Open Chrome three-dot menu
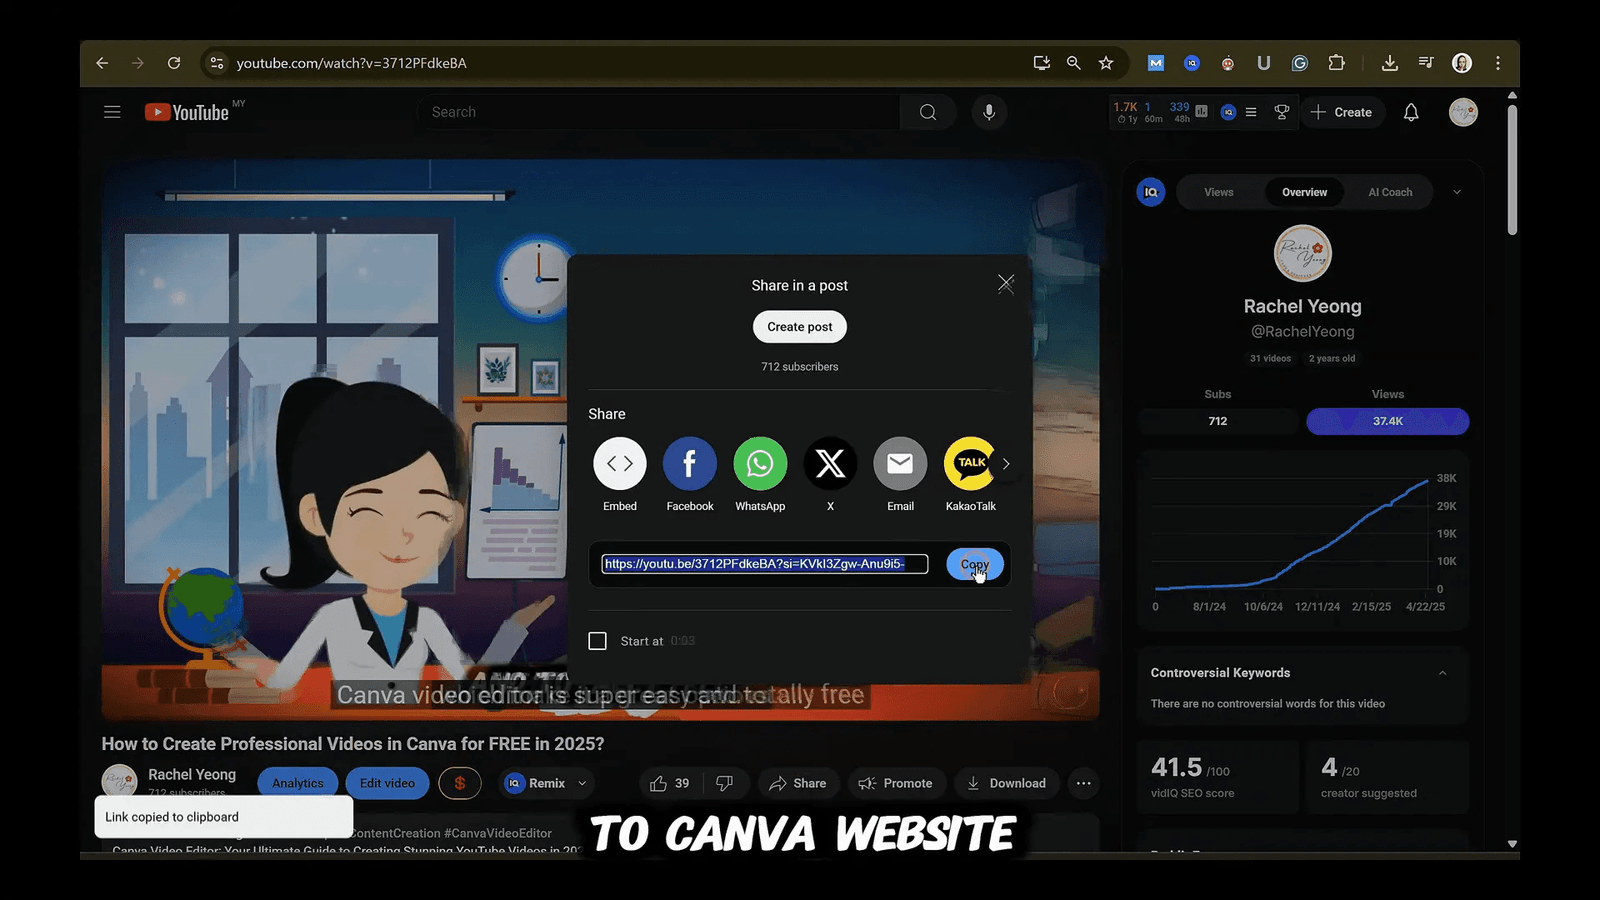The image size is (1600, 900). (1498, 63)
